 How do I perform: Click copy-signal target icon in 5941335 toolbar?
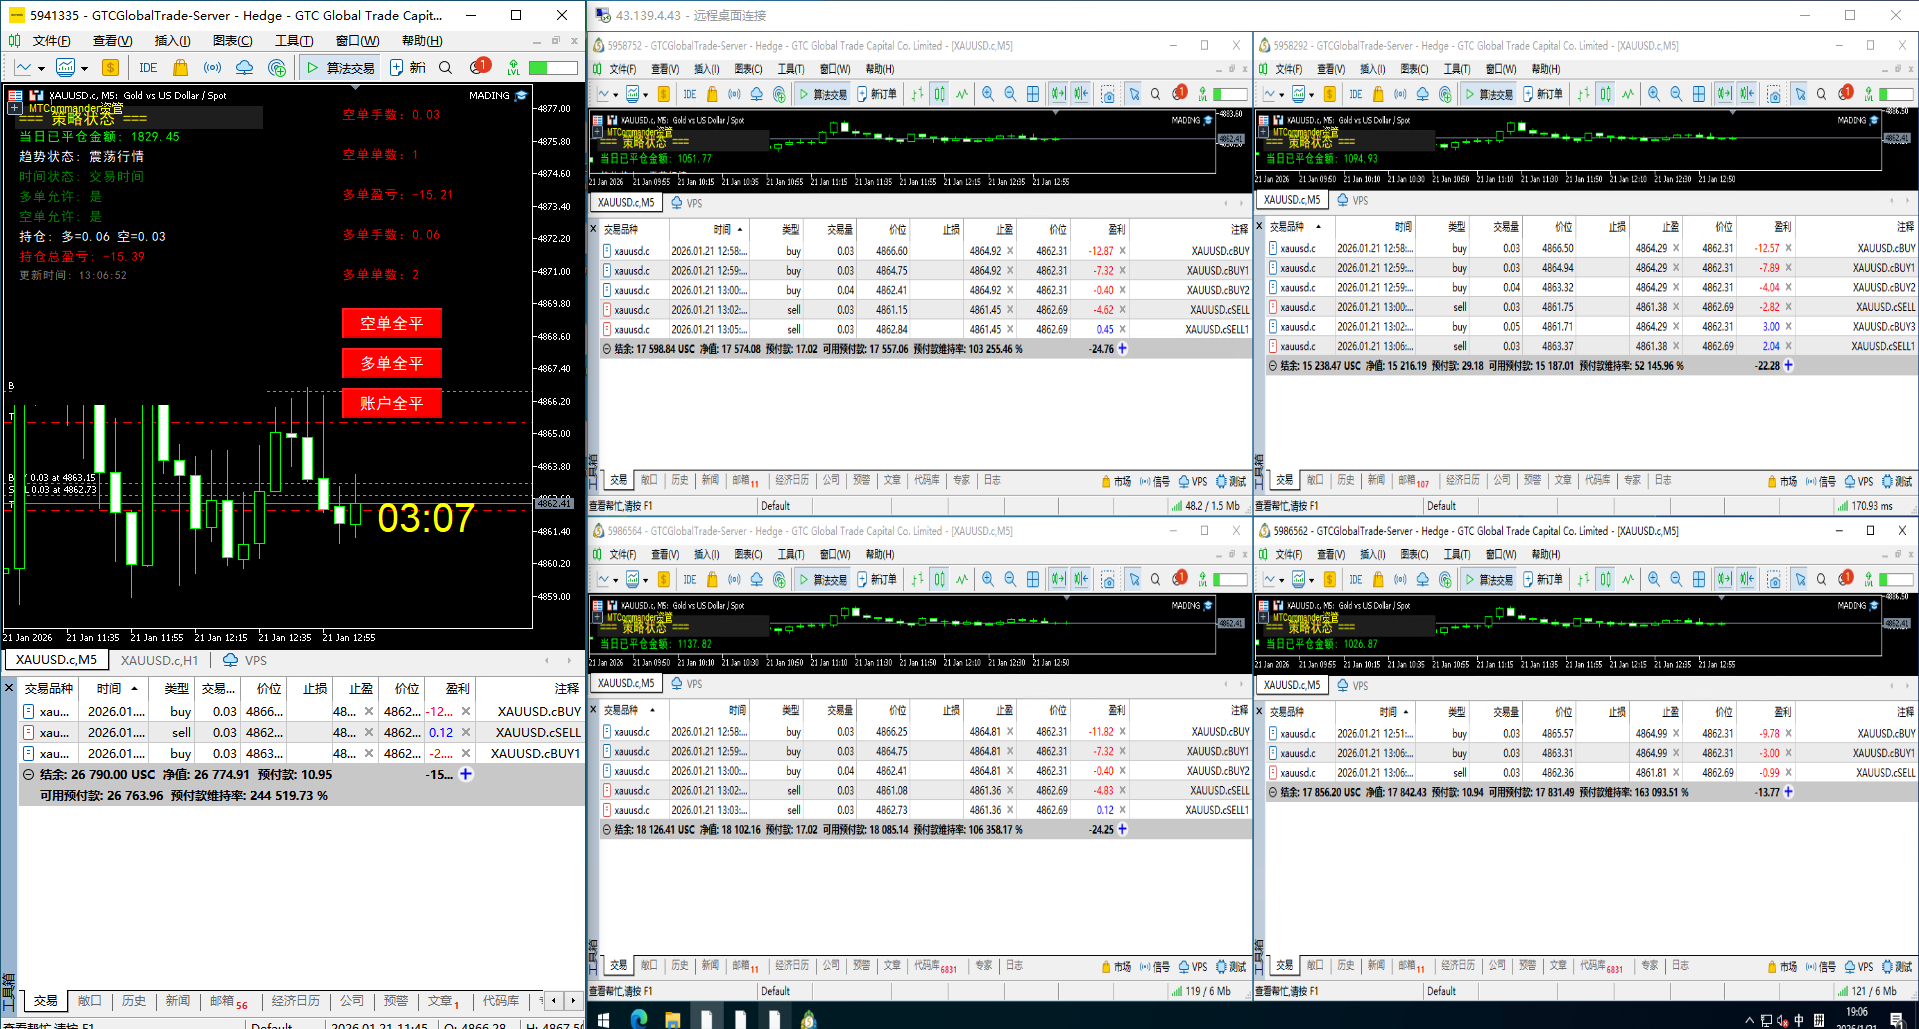tap(277, 68)
